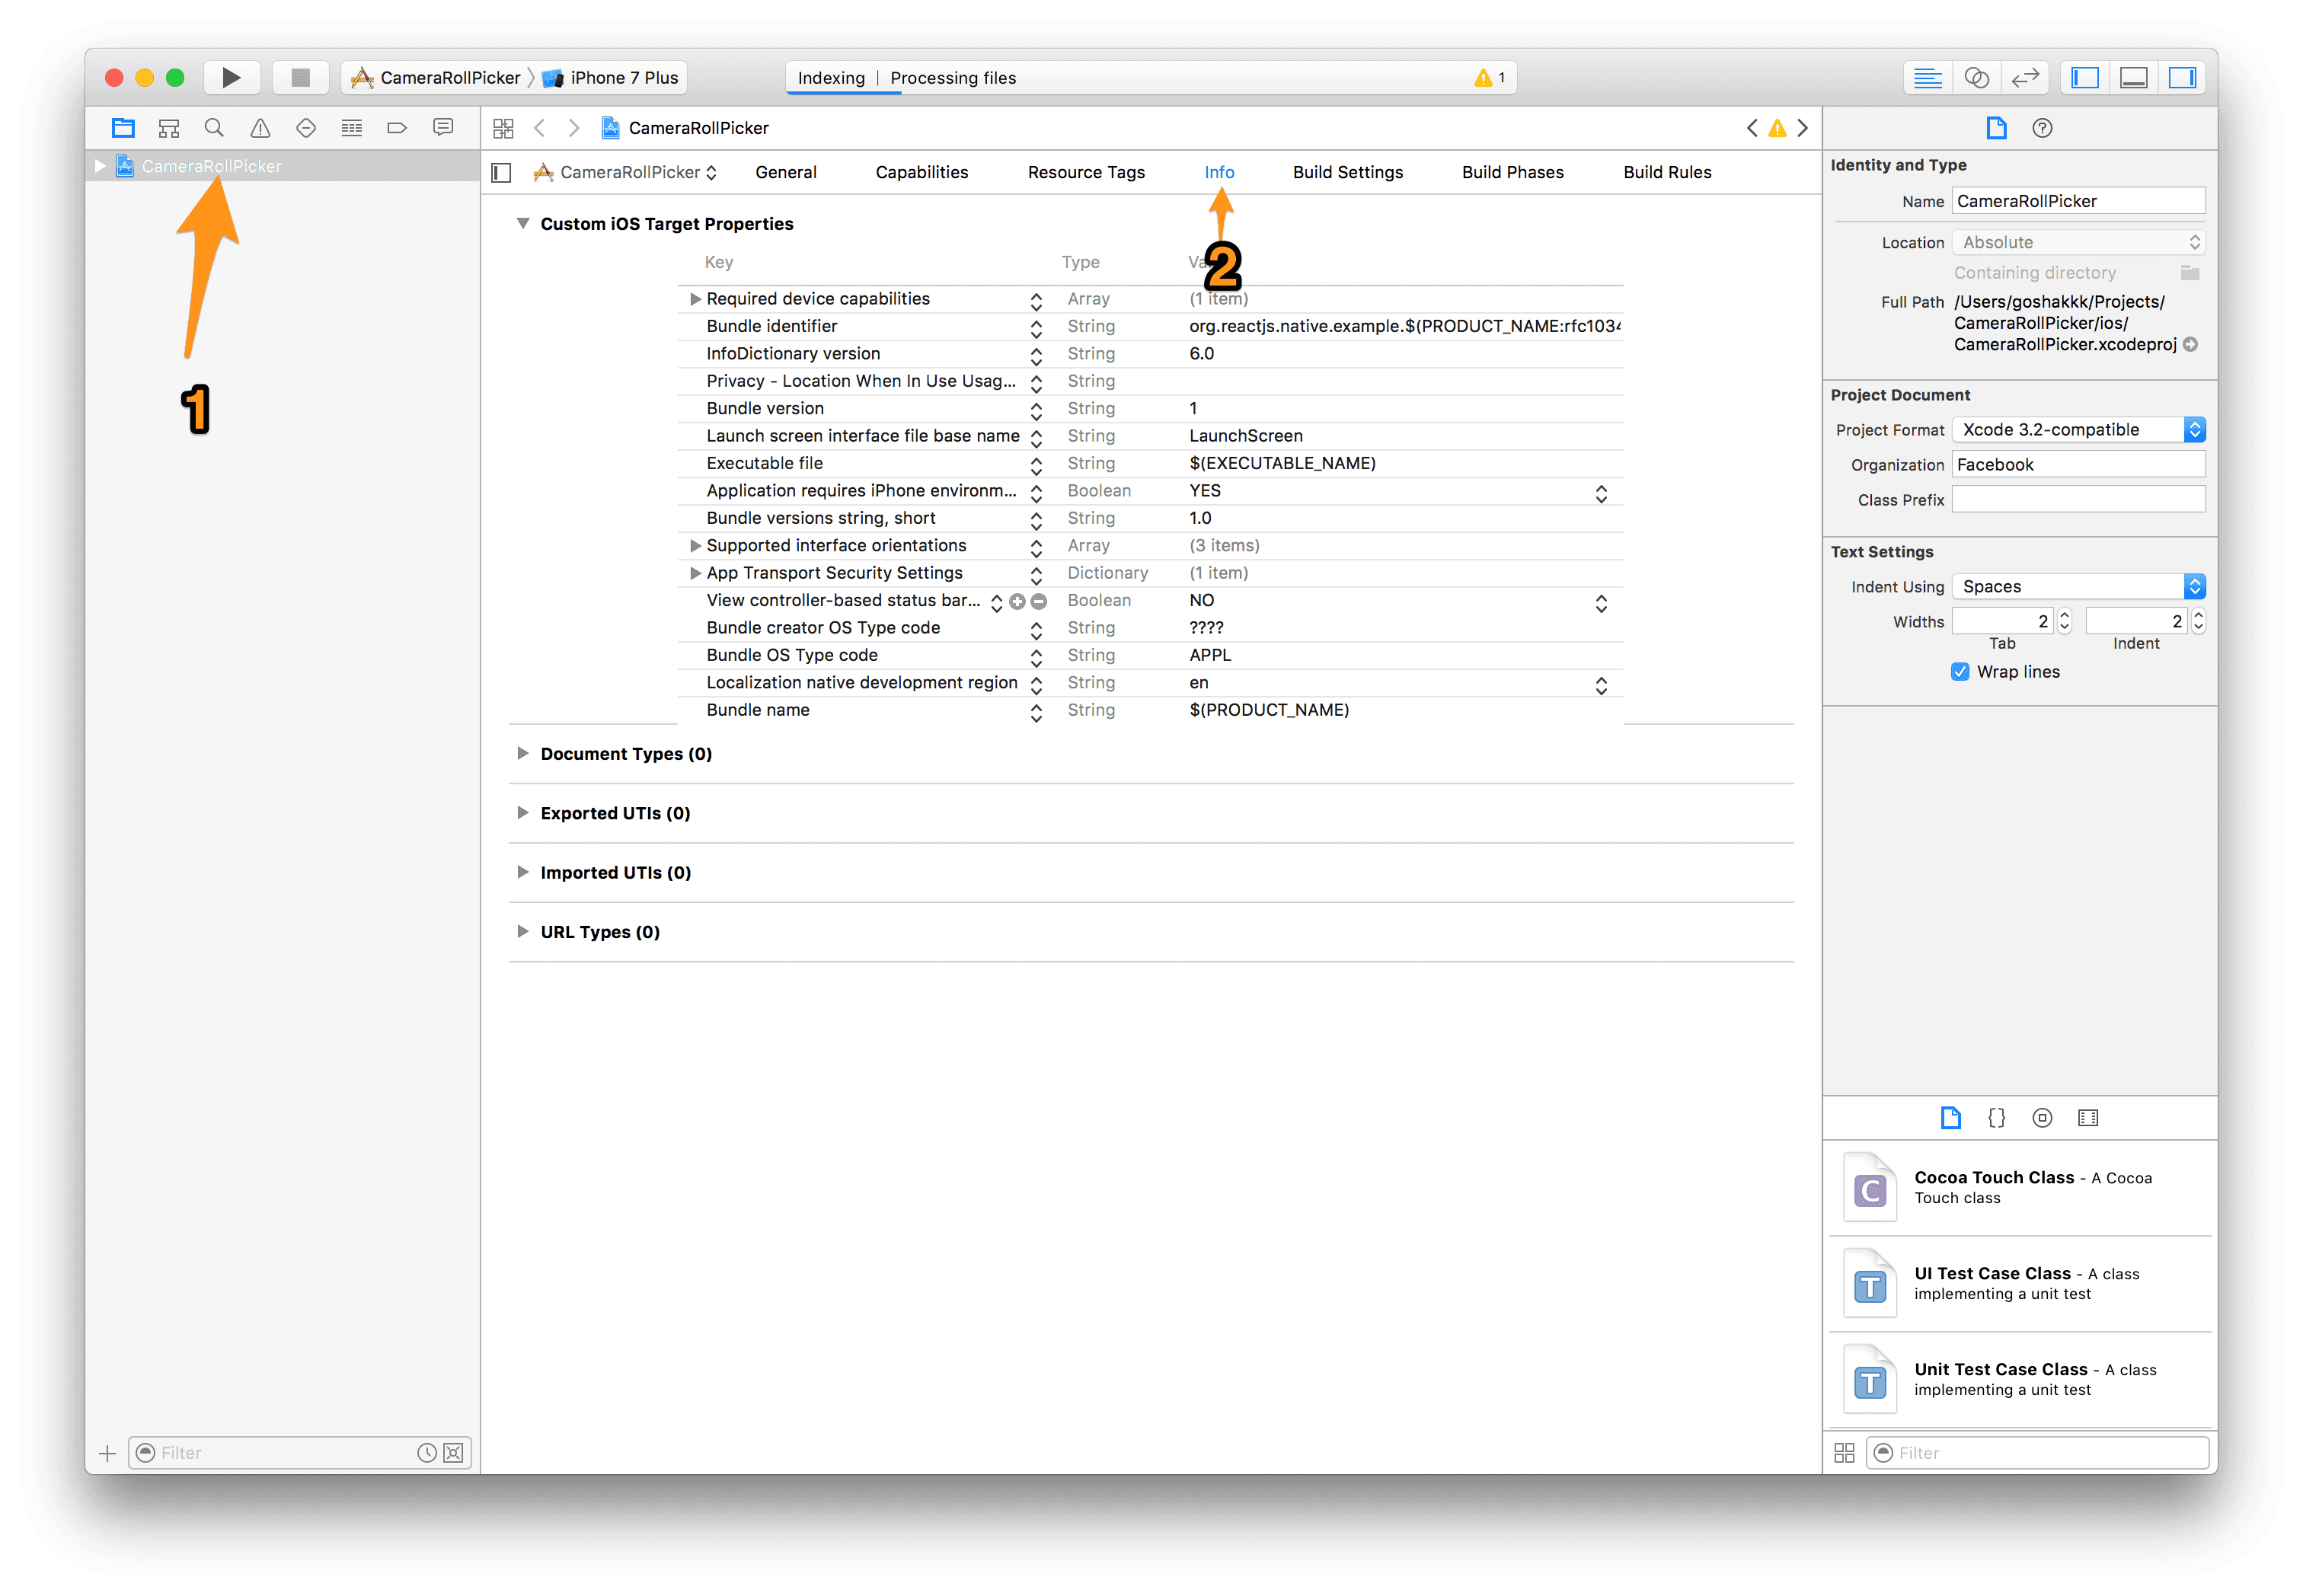Expand Required device capabilities row

coord(695,299)
